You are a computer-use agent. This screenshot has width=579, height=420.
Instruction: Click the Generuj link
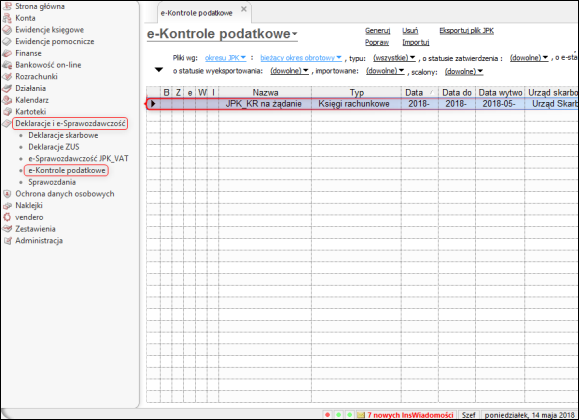pos(377,31)
